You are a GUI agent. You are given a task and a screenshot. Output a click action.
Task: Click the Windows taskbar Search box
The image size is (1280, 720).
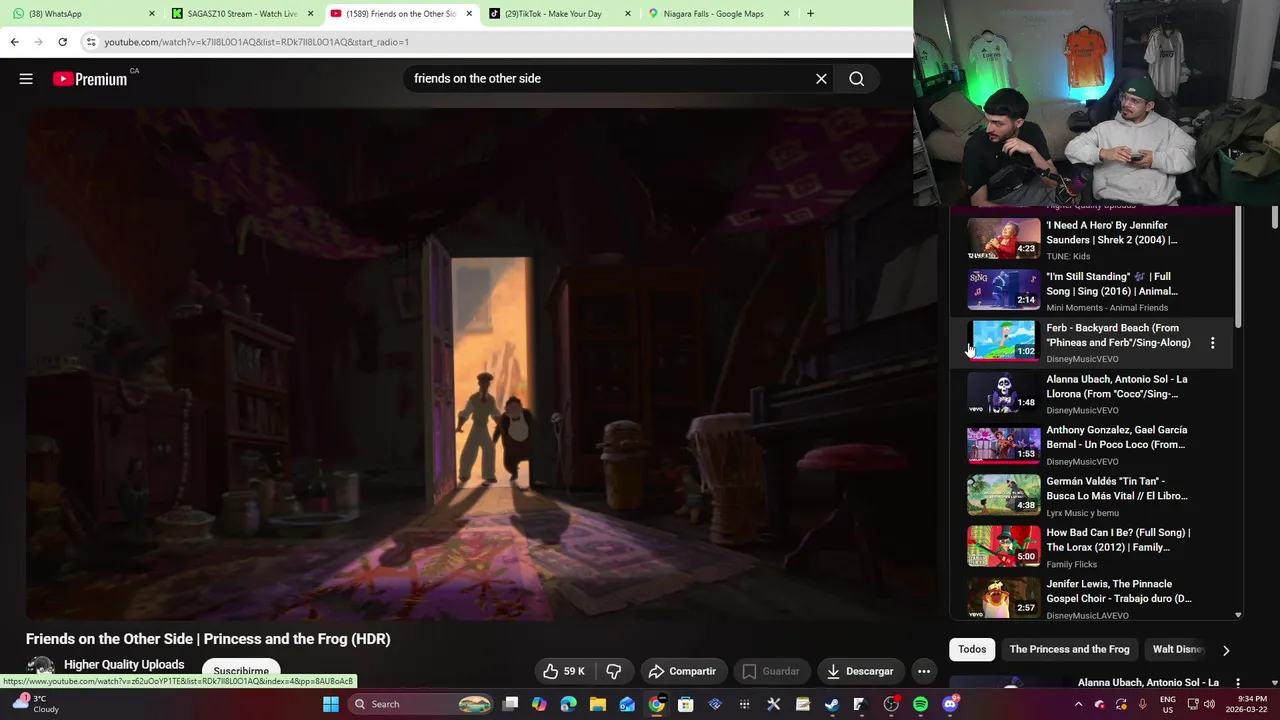tap(422, 704)
